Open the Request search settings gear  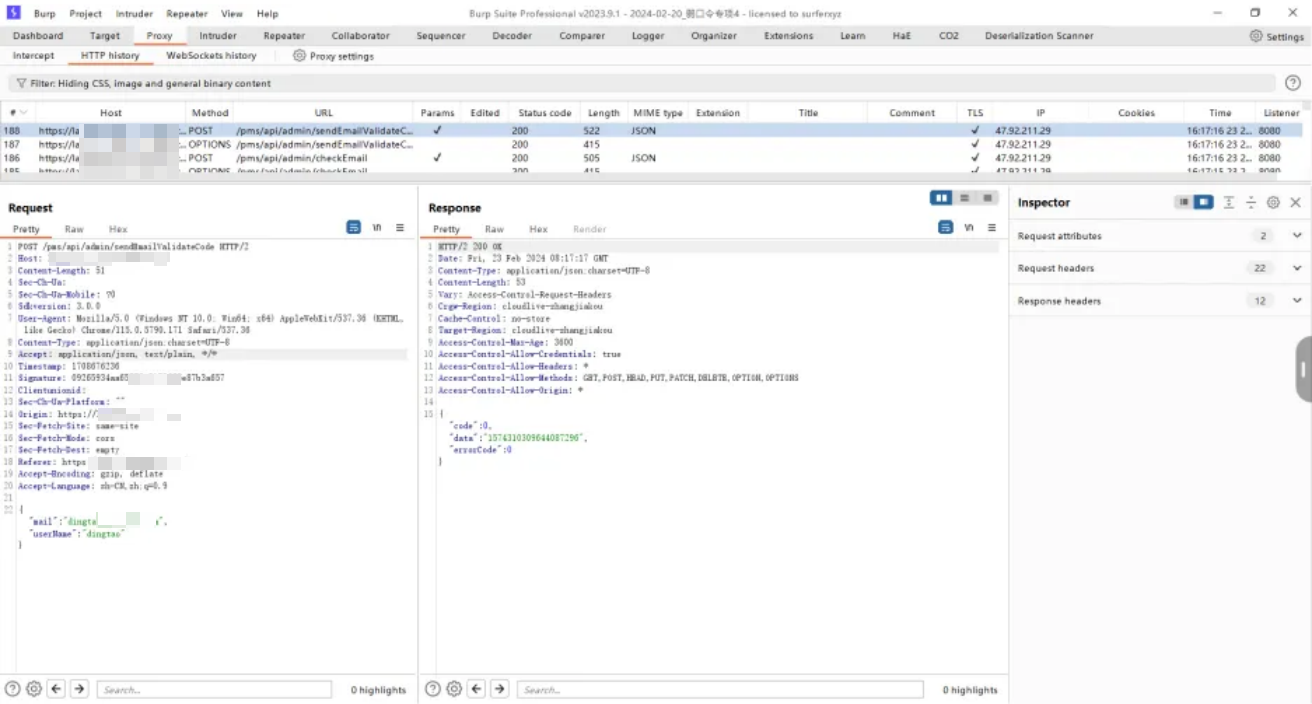(x=34, y=689)
